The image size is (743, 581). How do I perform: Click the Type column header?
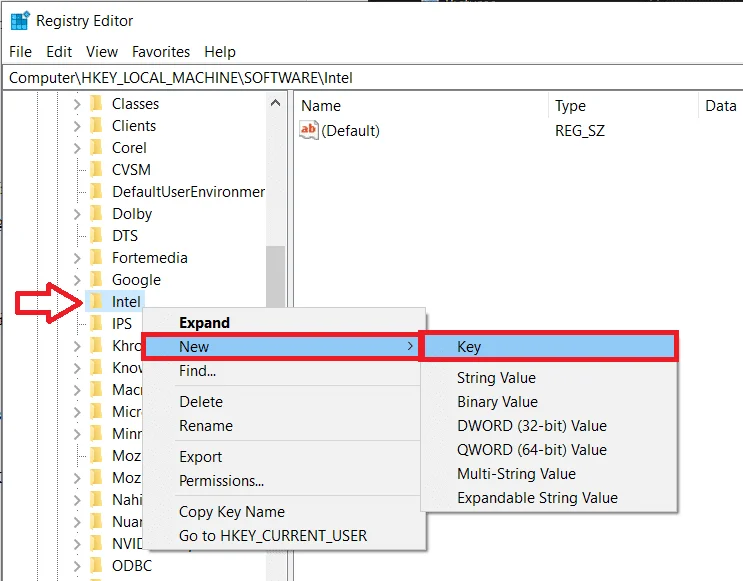(x=624, y=106)
